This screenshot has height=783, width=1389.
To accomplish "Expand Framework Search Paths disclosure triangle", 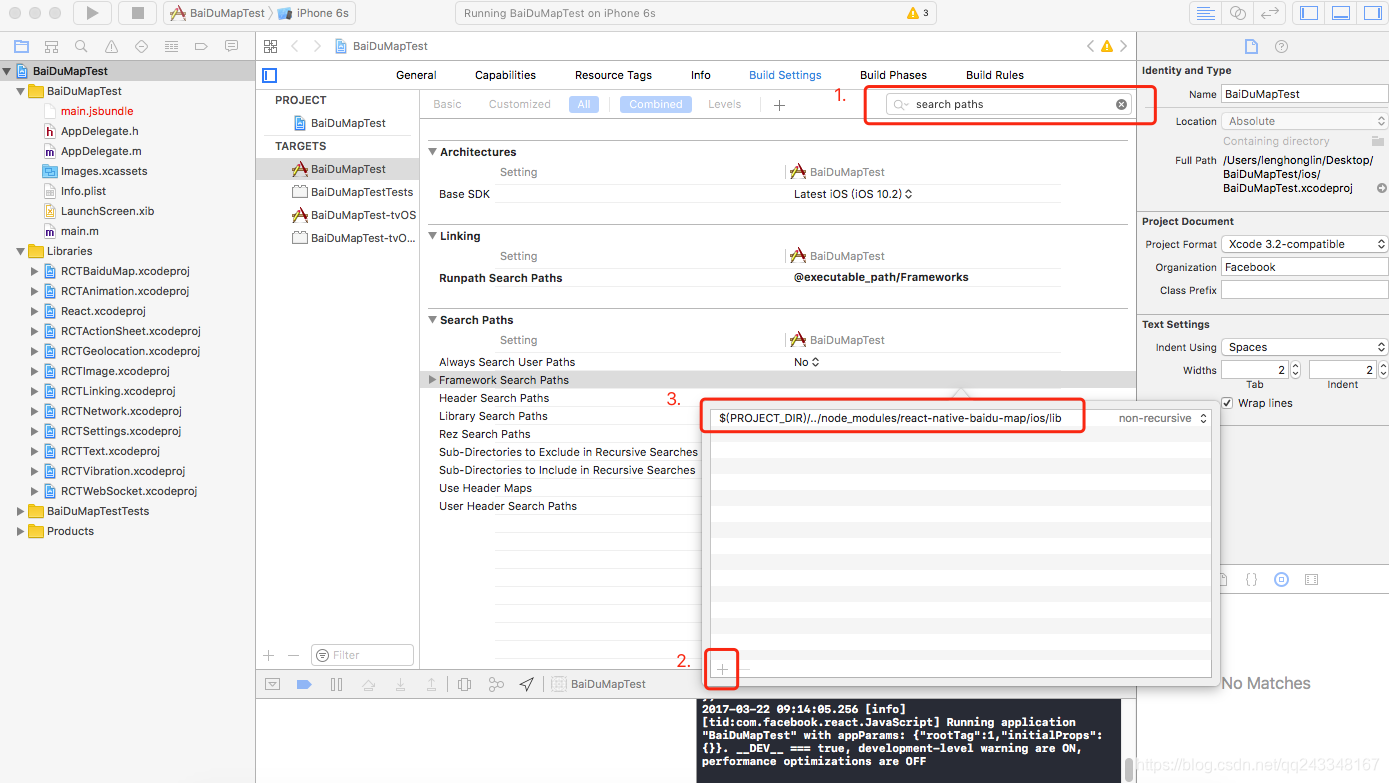I will tap(432, 380).
